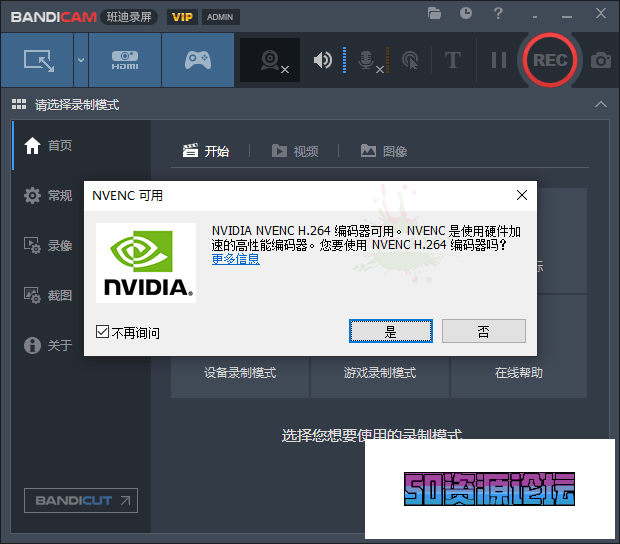Toggle the webcam overlay icon
The height and width of the screenshot is (544, 620).
click(270, 60)
